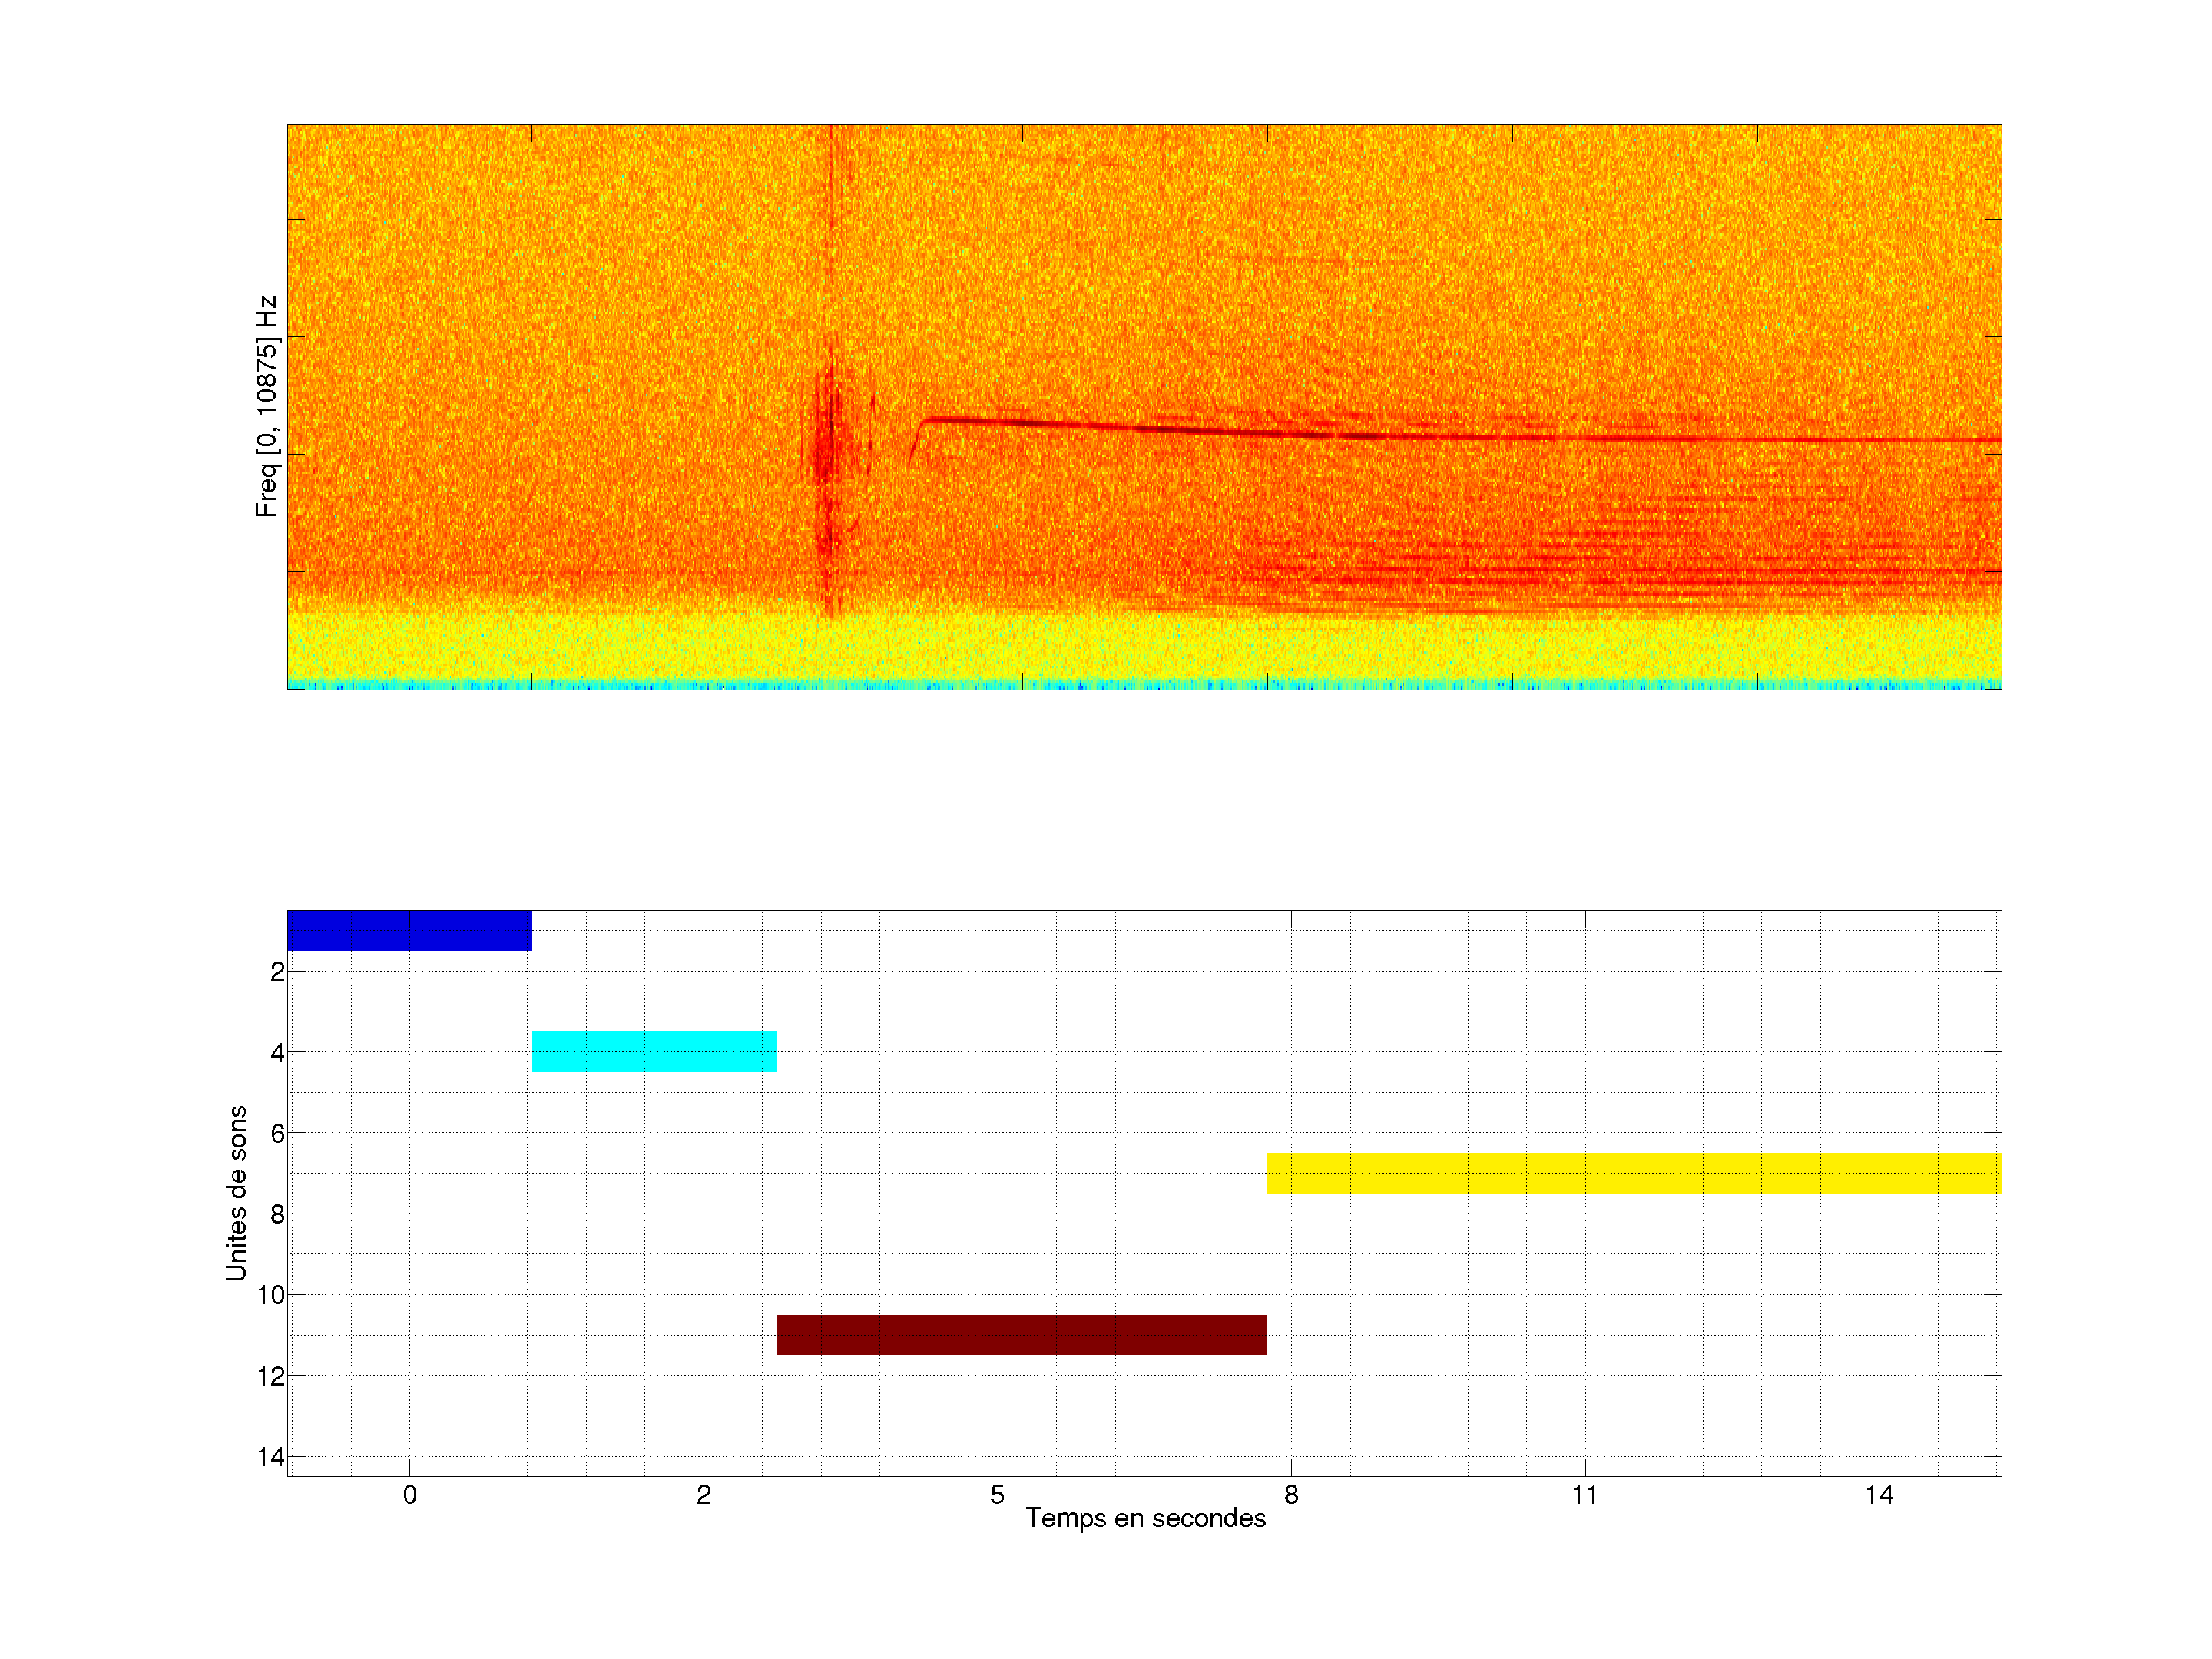Viewport: 2212px width, 1659px height.
Task: Click the cyan sound unit bar
Action: click(x=654, y=1051)
